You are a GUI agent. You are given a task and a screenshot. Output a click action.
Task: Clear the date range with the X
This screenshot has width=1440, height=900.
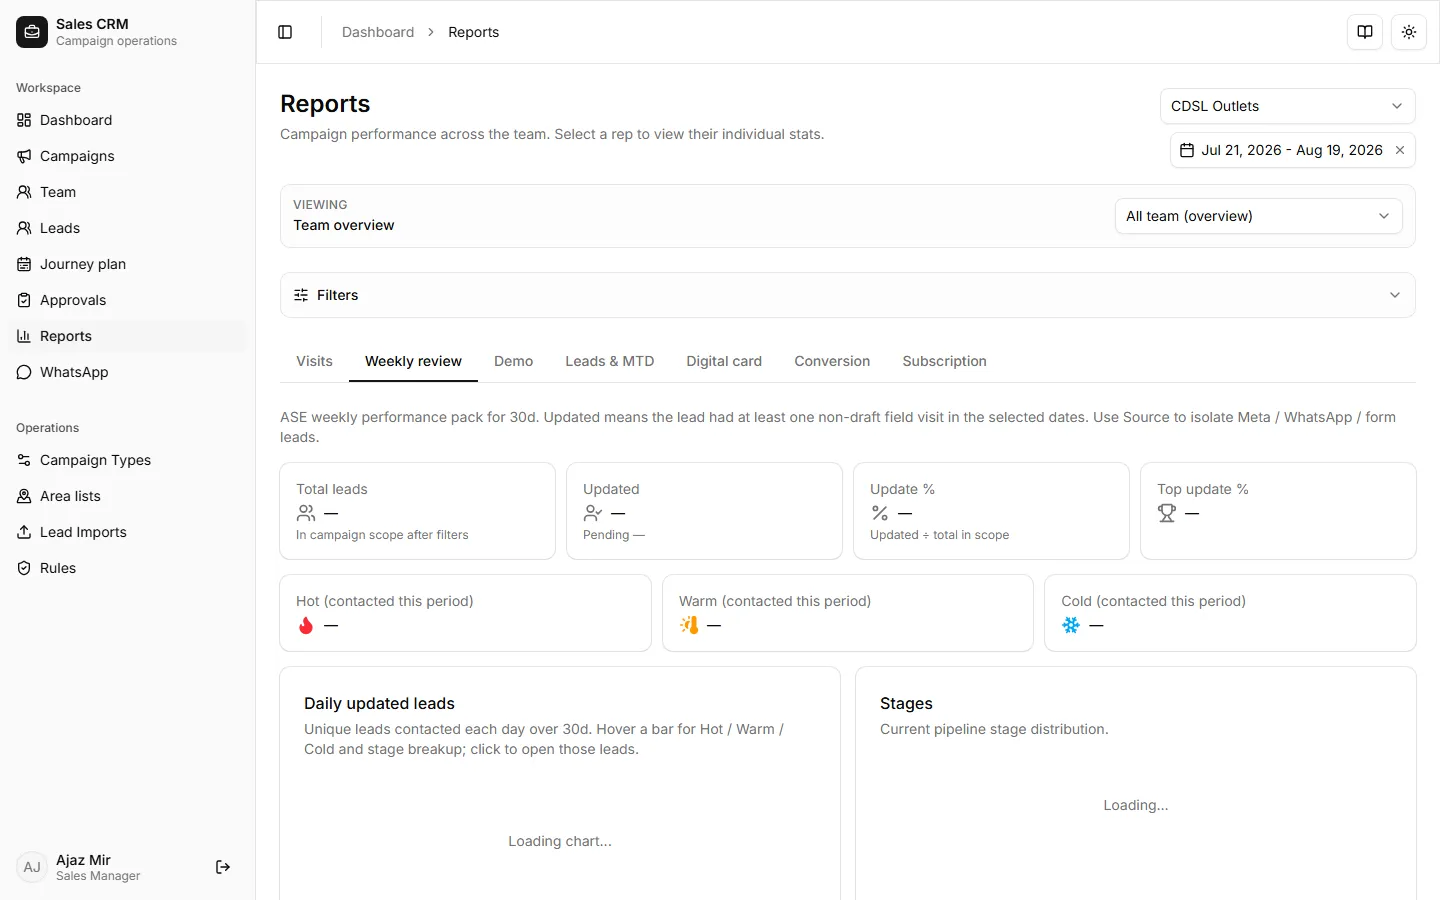pos(1400,150)
